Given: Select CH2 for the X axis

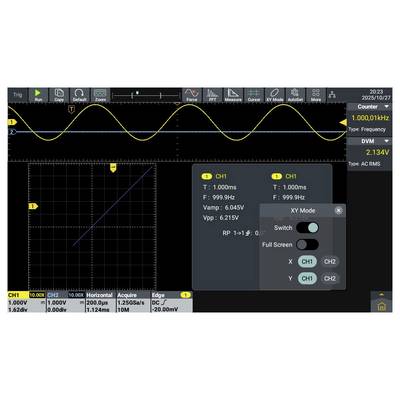Looking at the screenshot, I should point(330,262).
